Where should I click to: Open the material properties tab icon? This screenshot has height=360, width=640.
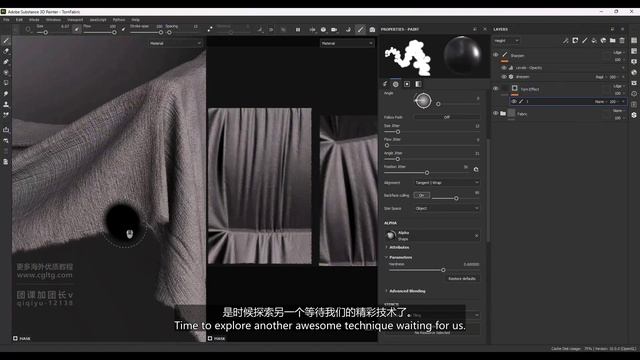(x=418, y=84)
